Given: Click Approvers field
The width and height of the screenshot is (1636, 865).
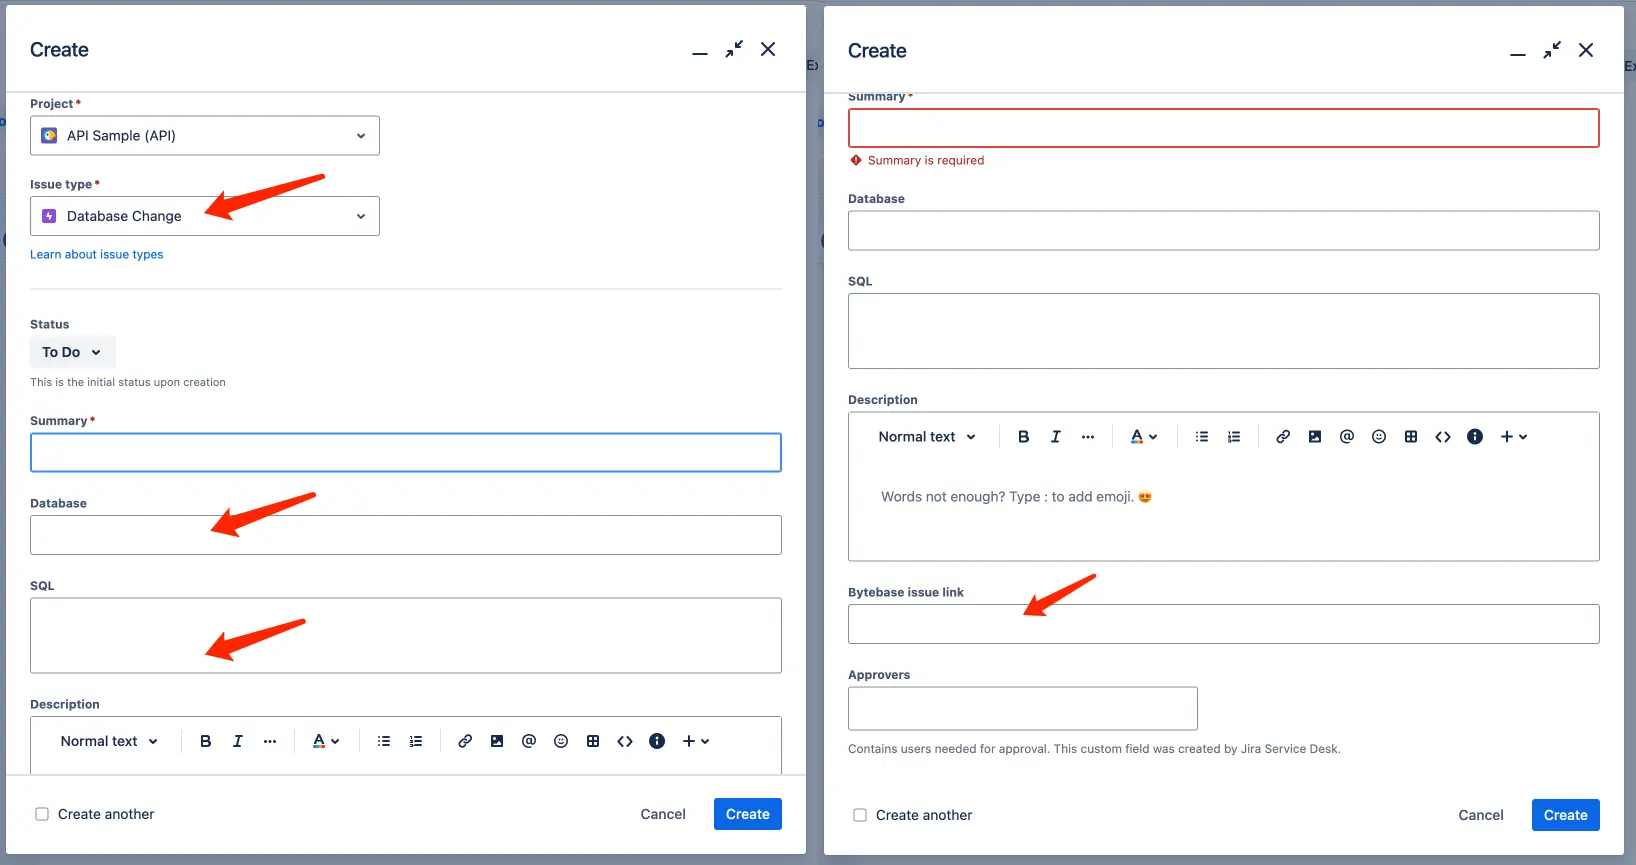Looking at the screenshot, I should point(1023,708).
